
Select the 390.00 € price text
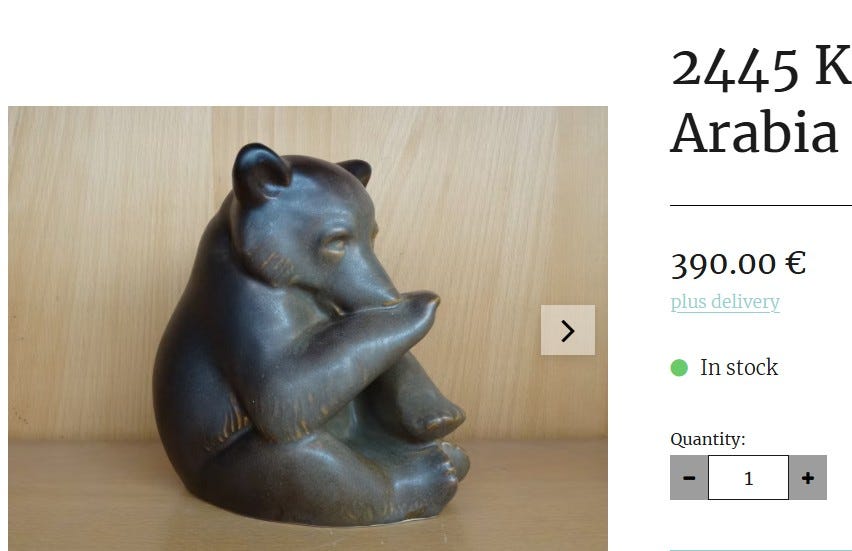(x=738, y=264)
